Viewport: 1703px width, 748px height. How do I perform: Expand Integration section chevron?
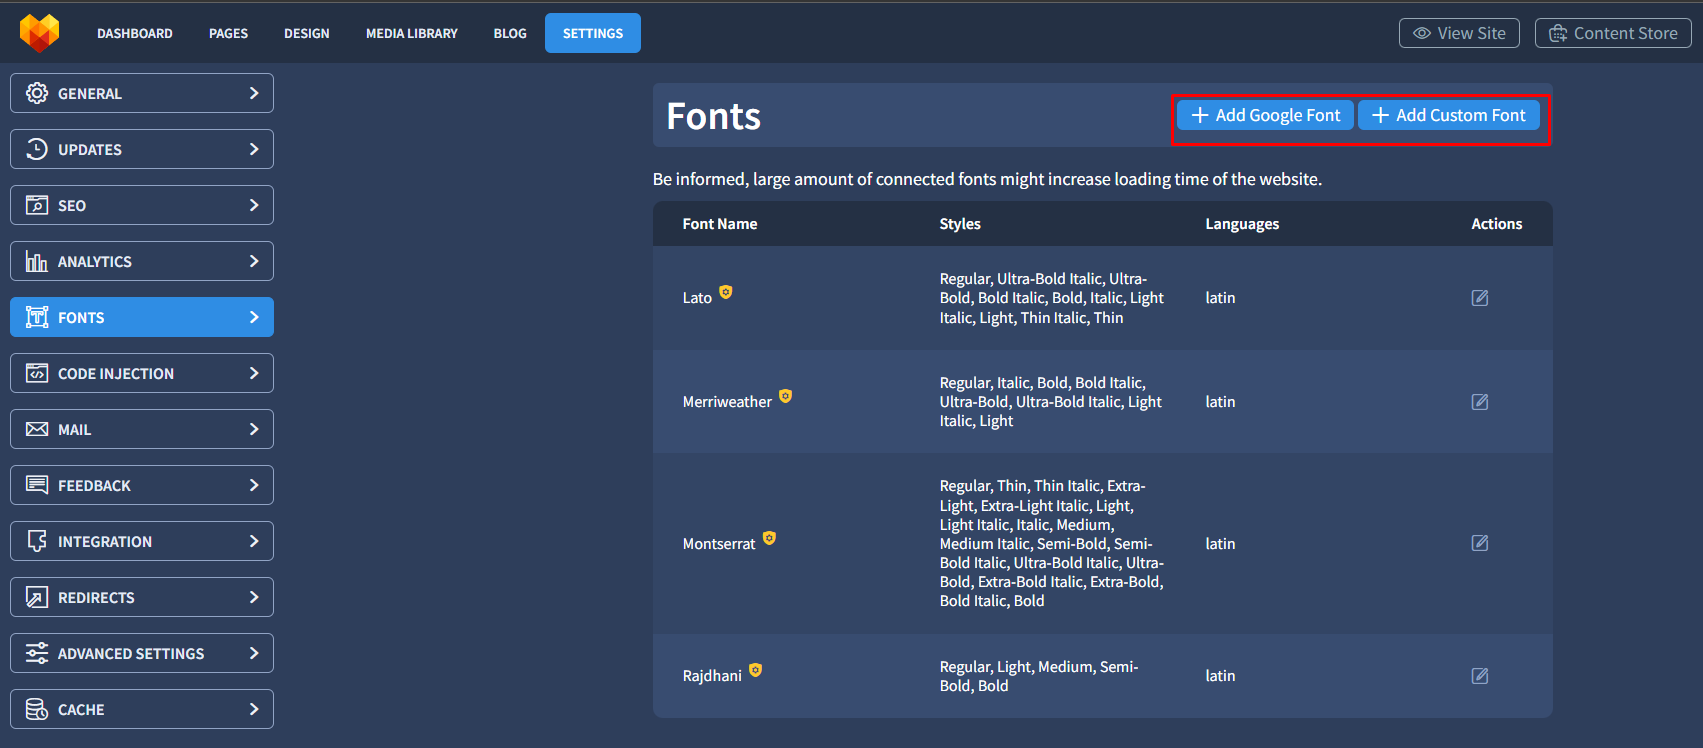point(254,541)
